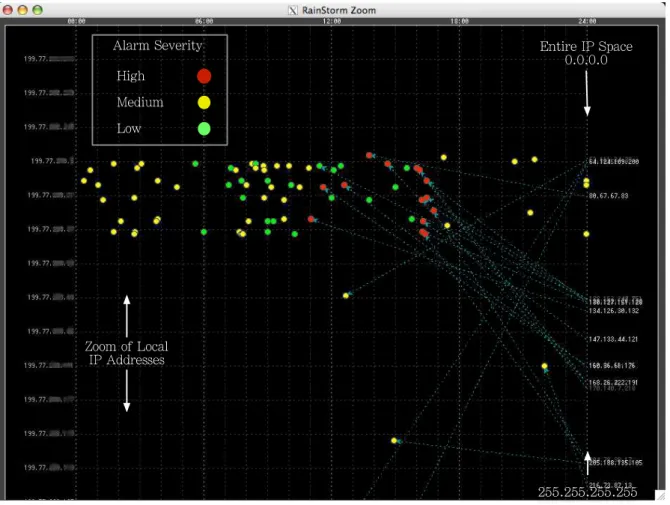Screen dimensions: 670x505
Task: Click the 06:00 time axis label
Action: point(204,21)
